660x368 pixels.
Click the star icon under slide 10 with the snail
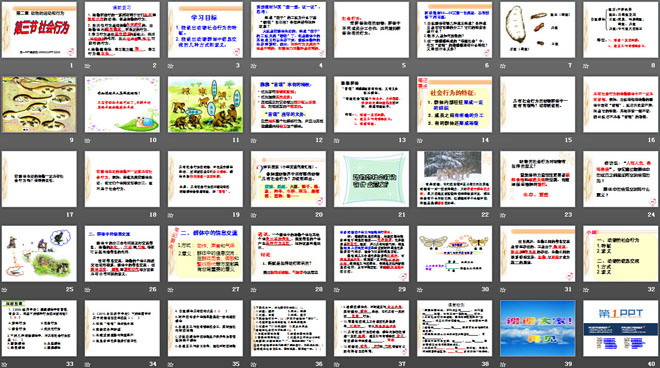(x=88, y=141)
